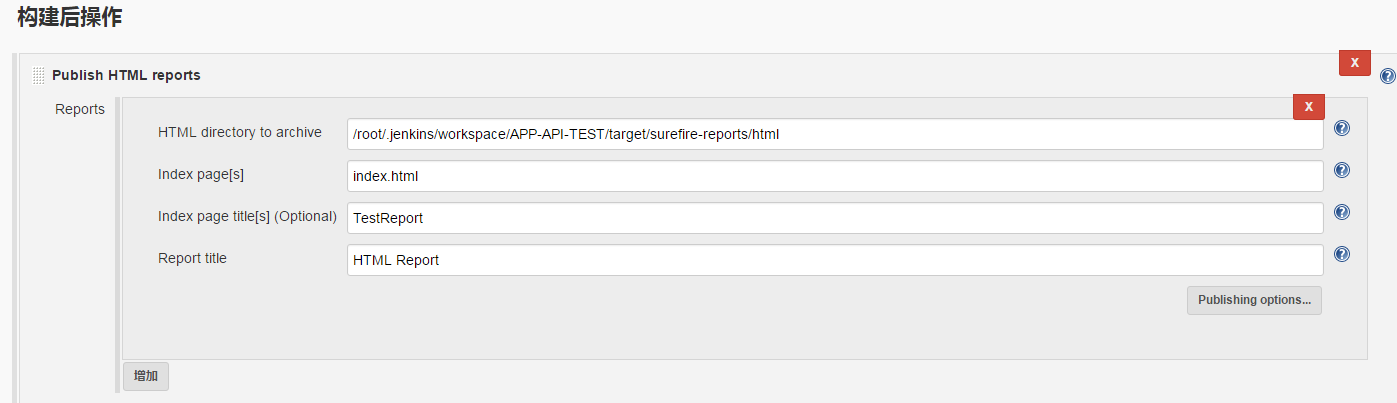Focus the HTML Report title input

[x=835, y=260]
